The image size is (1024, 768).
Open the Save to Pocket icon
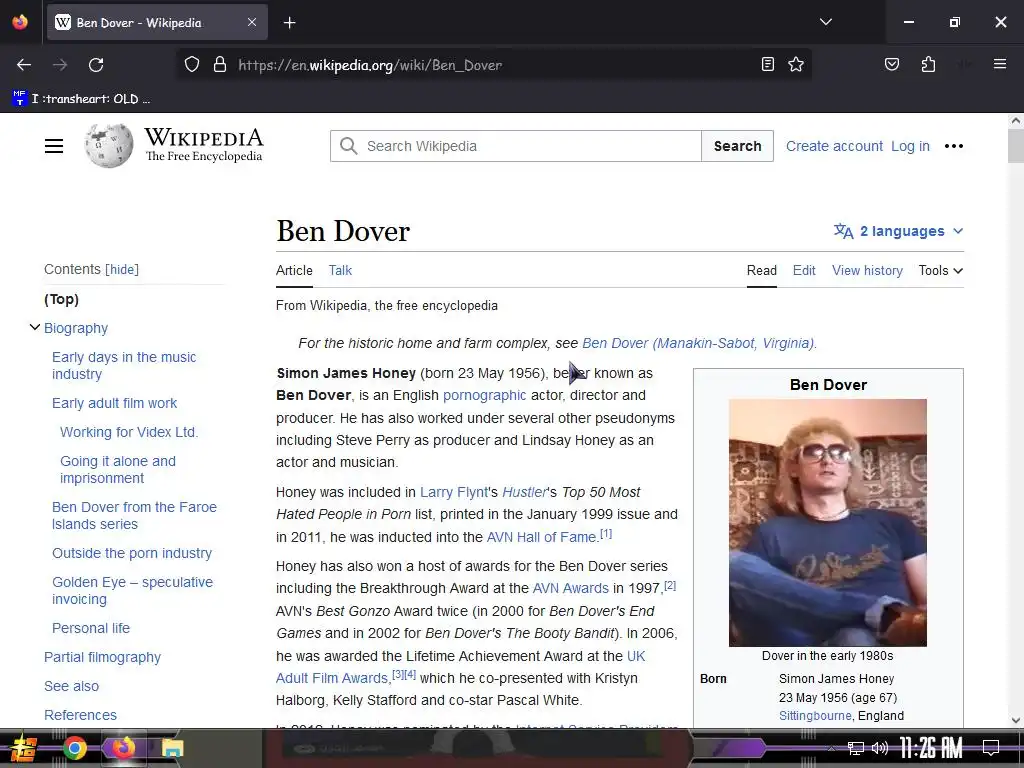(891, 64)
